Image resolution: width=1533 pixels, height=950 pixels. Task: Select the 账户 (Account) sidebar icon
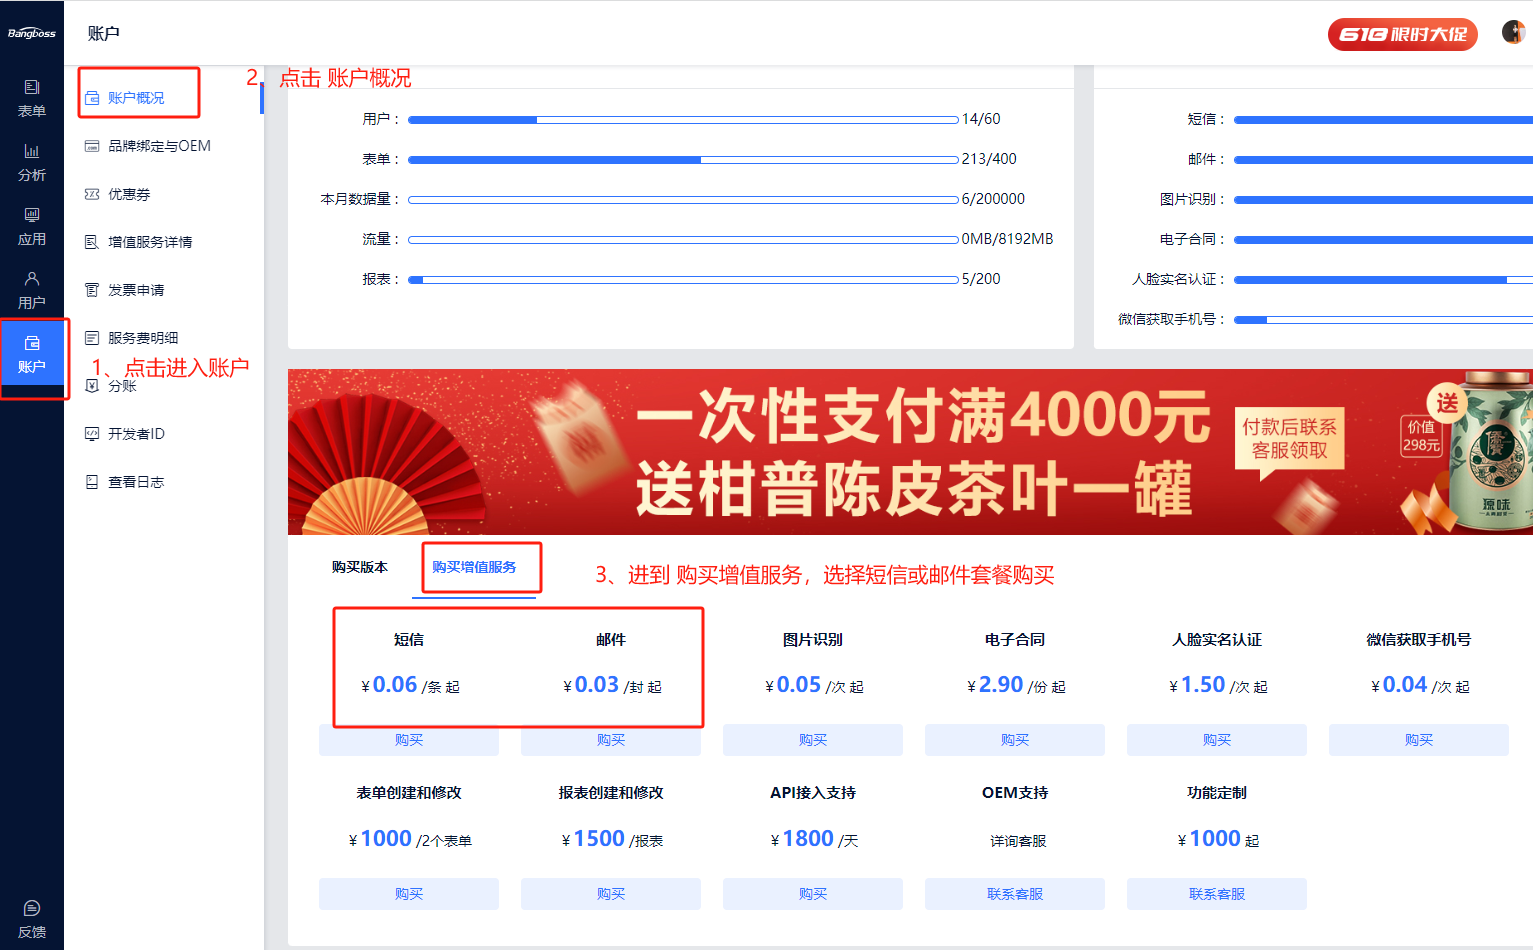click(32, 355)
